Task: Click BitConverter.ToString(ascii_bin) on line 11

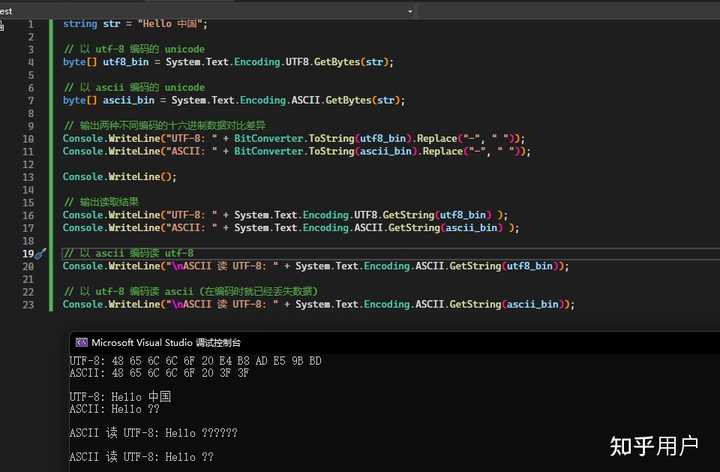Action: point(326,151)
